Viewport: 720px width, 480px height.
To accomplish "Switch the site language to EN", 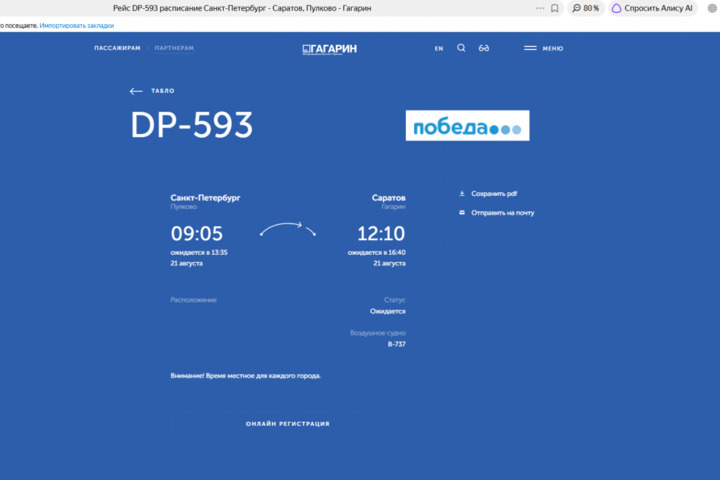I will [439, 48].
